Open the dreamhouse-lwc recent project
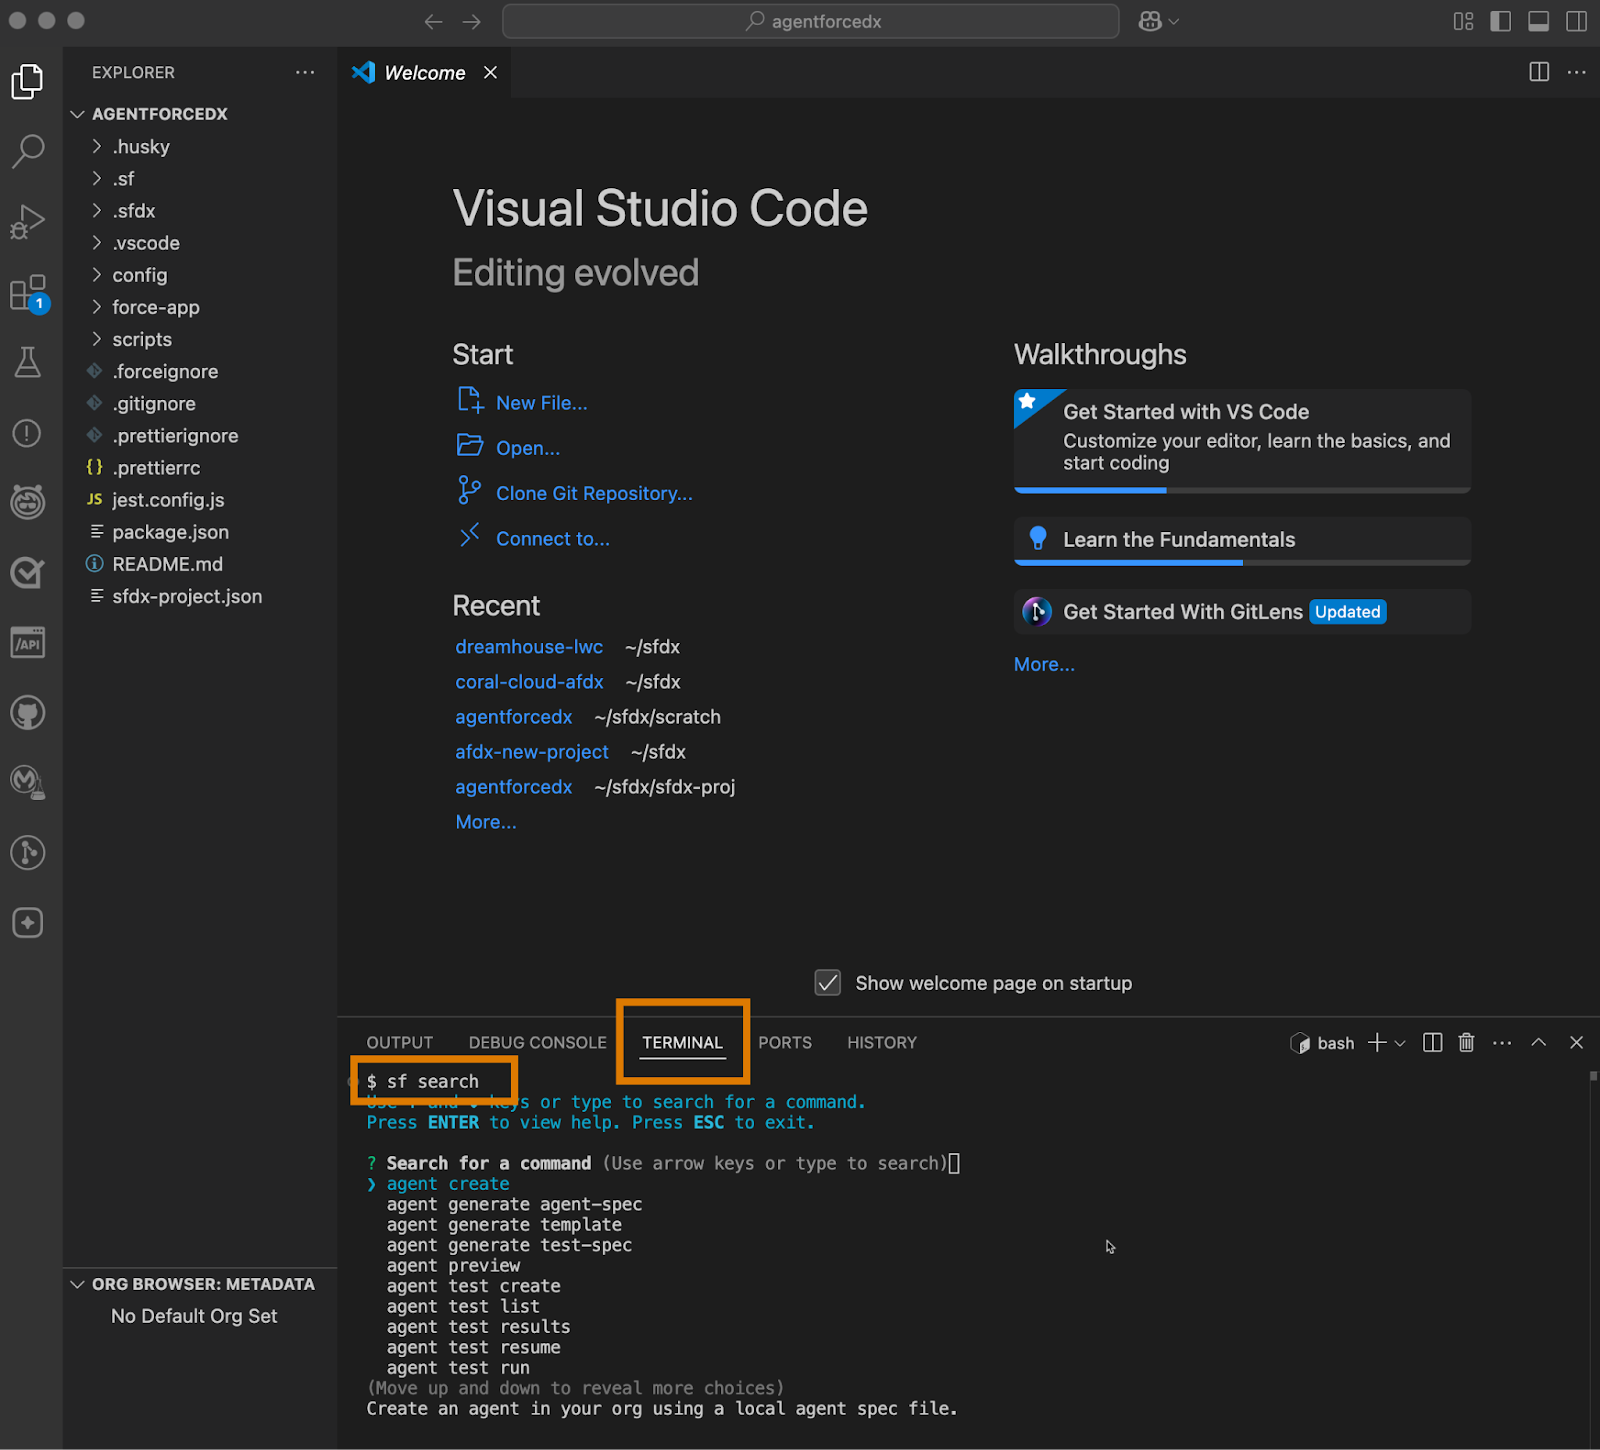Viewport: 1600px width, 1450px height. [529, 647]
